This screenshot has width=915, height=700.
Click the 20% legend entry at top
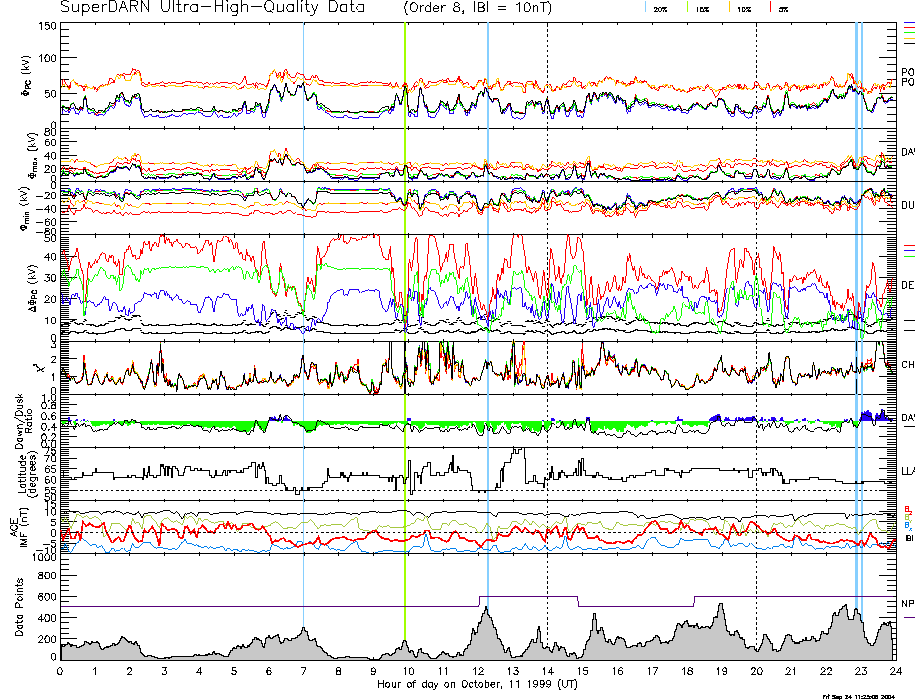coord(660,8)
